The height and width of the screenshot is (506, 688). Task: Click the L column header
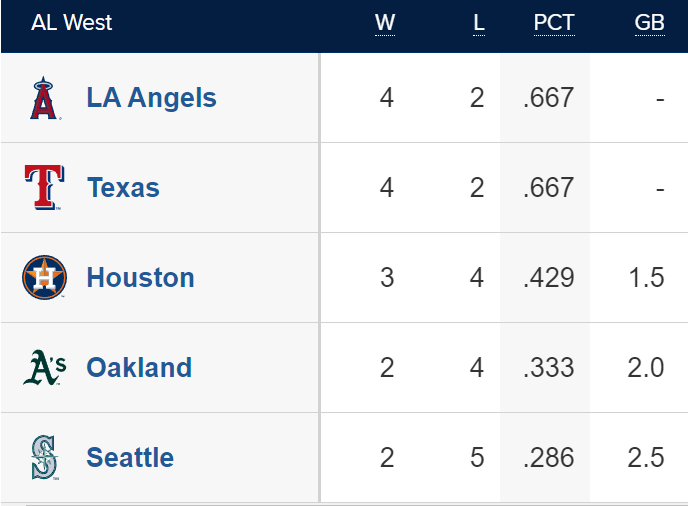[x=479, y=23]
